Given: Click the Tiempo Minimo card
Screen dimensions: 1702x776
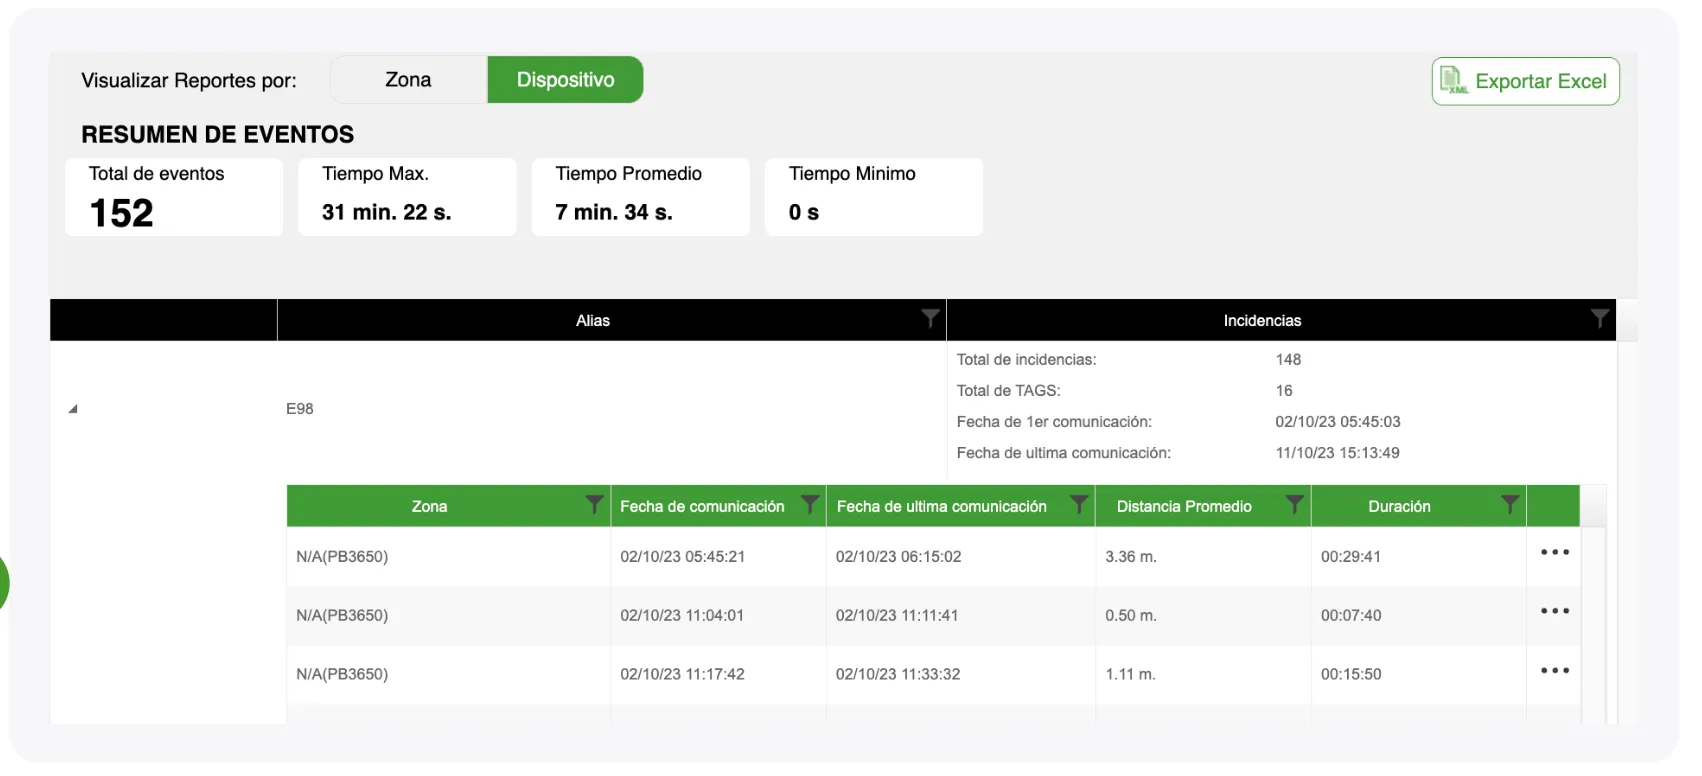Looking at the screenshot, I should pyautogui.click(x=874, y=197).
